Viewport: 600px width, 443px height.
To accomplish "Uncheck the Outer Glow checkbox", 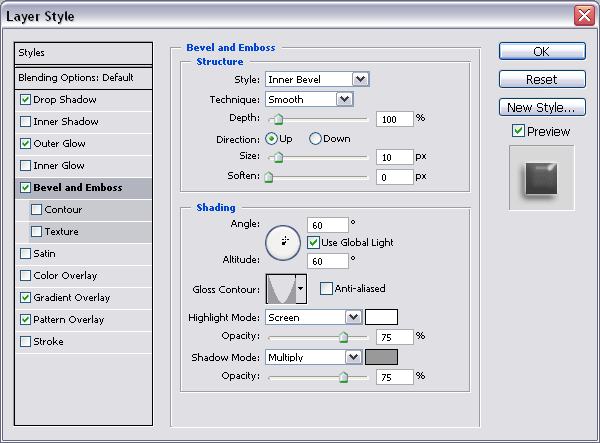I will [x=25, y=144].
